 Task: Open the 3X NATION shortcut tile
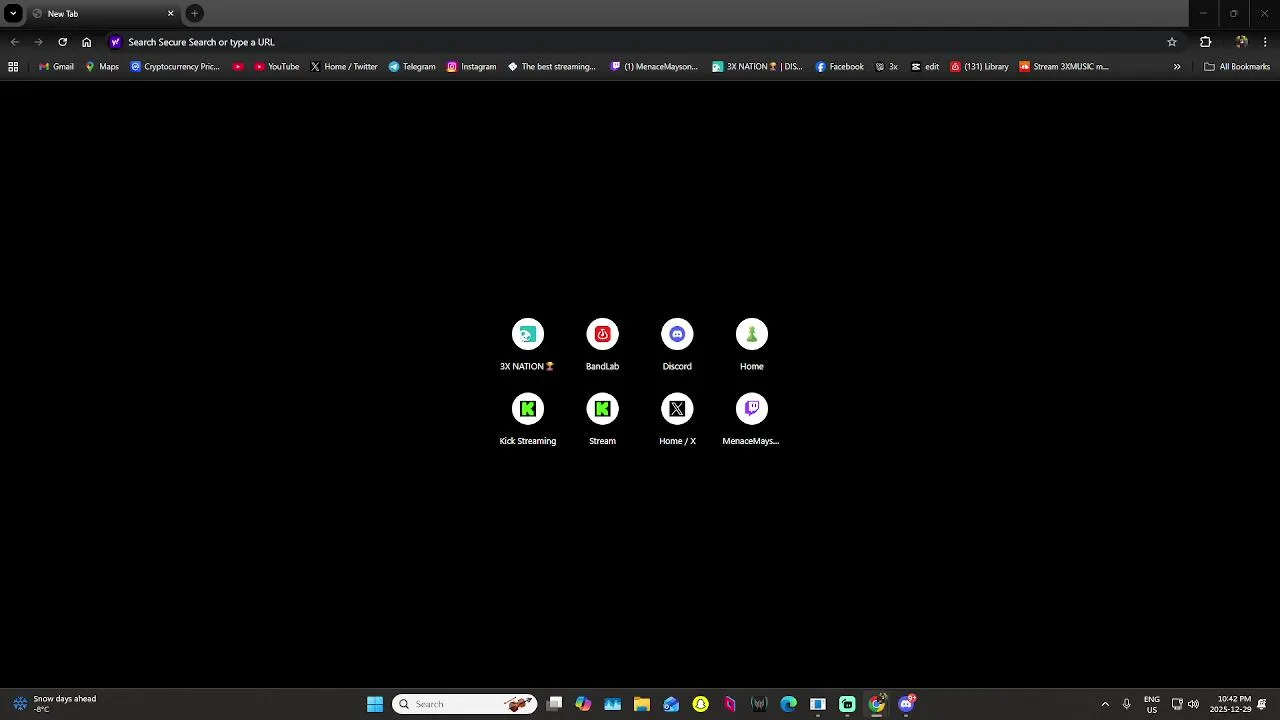pos(527,345)
